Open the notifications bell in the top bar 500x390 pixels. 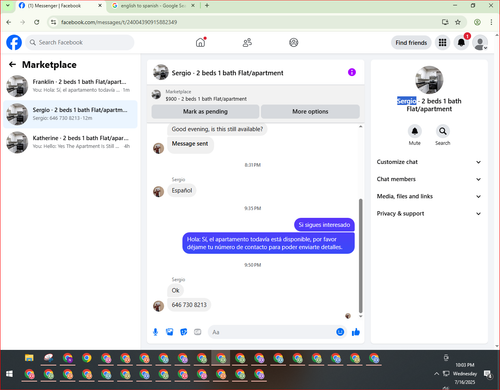point(461,43)
